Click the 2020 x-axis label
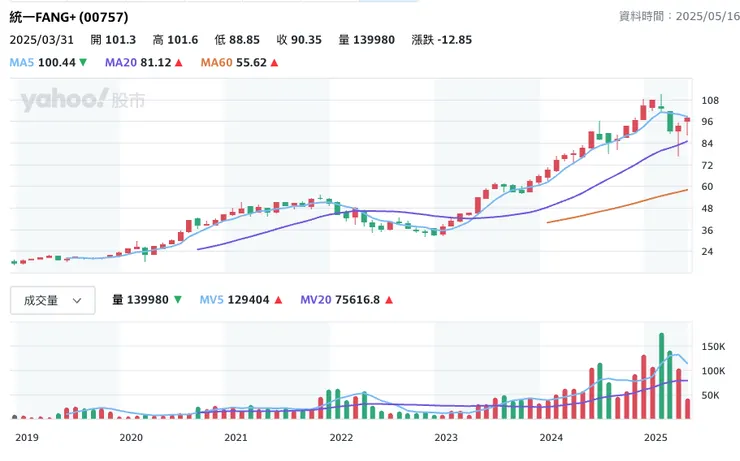 pyautogui.click(x=131, y=437)
